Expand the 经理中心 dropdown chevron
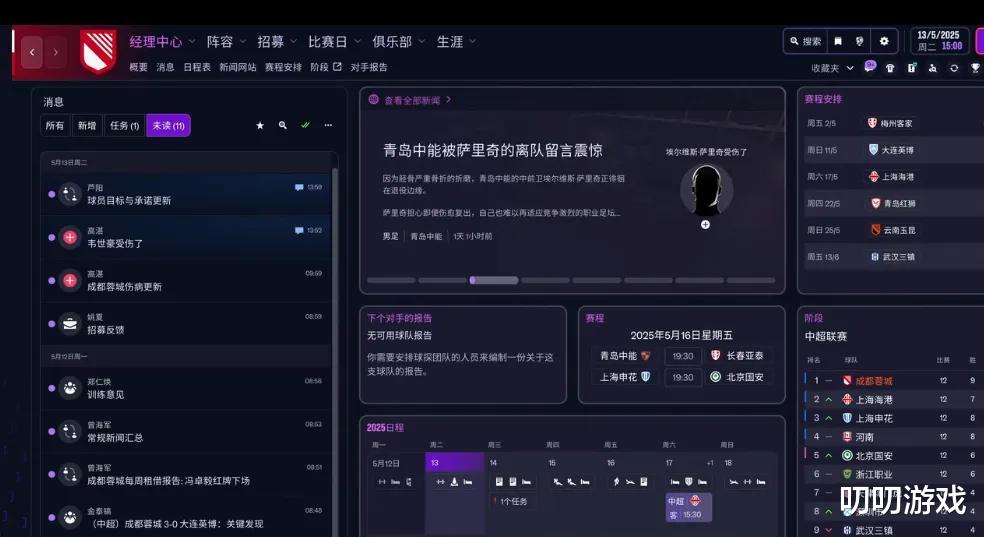The width and height of the screenshot is (984, 537). [x=191, y=42]
